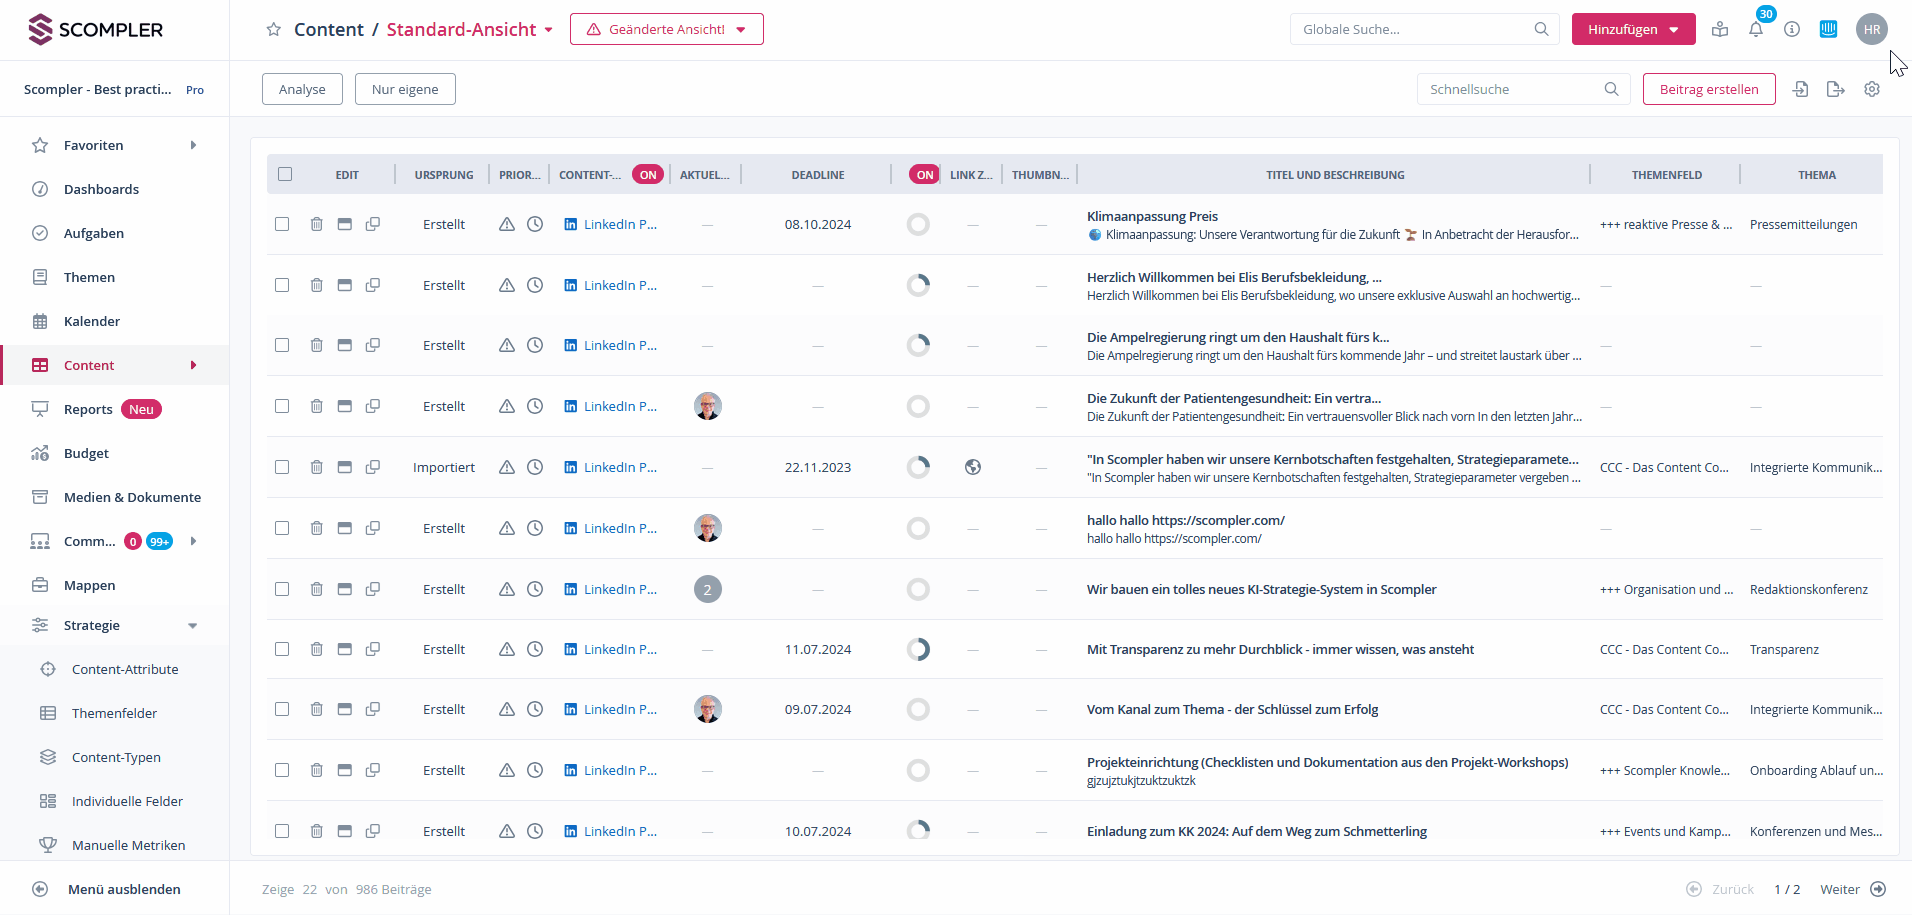The width and height of the screenshot is (1912, 915).
Task: Open the table settings gear icon
Action: pyautogui.click(x=1872, y=89)
